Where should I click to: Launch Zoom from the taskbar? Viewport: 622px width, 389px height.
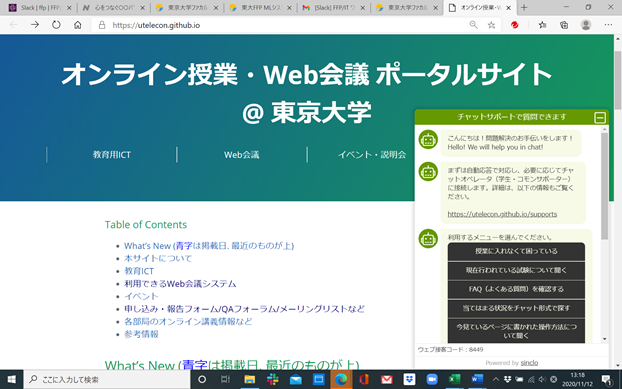point(432,379)
